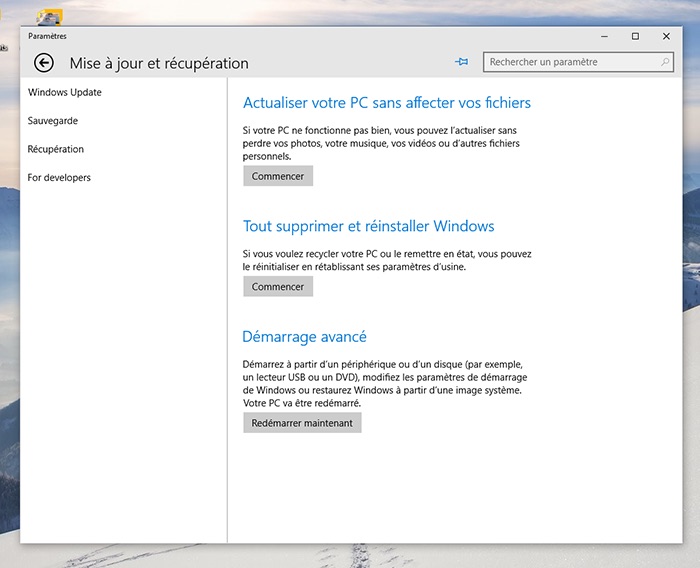The width and height of the screenshot is (700, 568).
Task: Click the text "Votre PC va être redémarré."
Action: 302,403
